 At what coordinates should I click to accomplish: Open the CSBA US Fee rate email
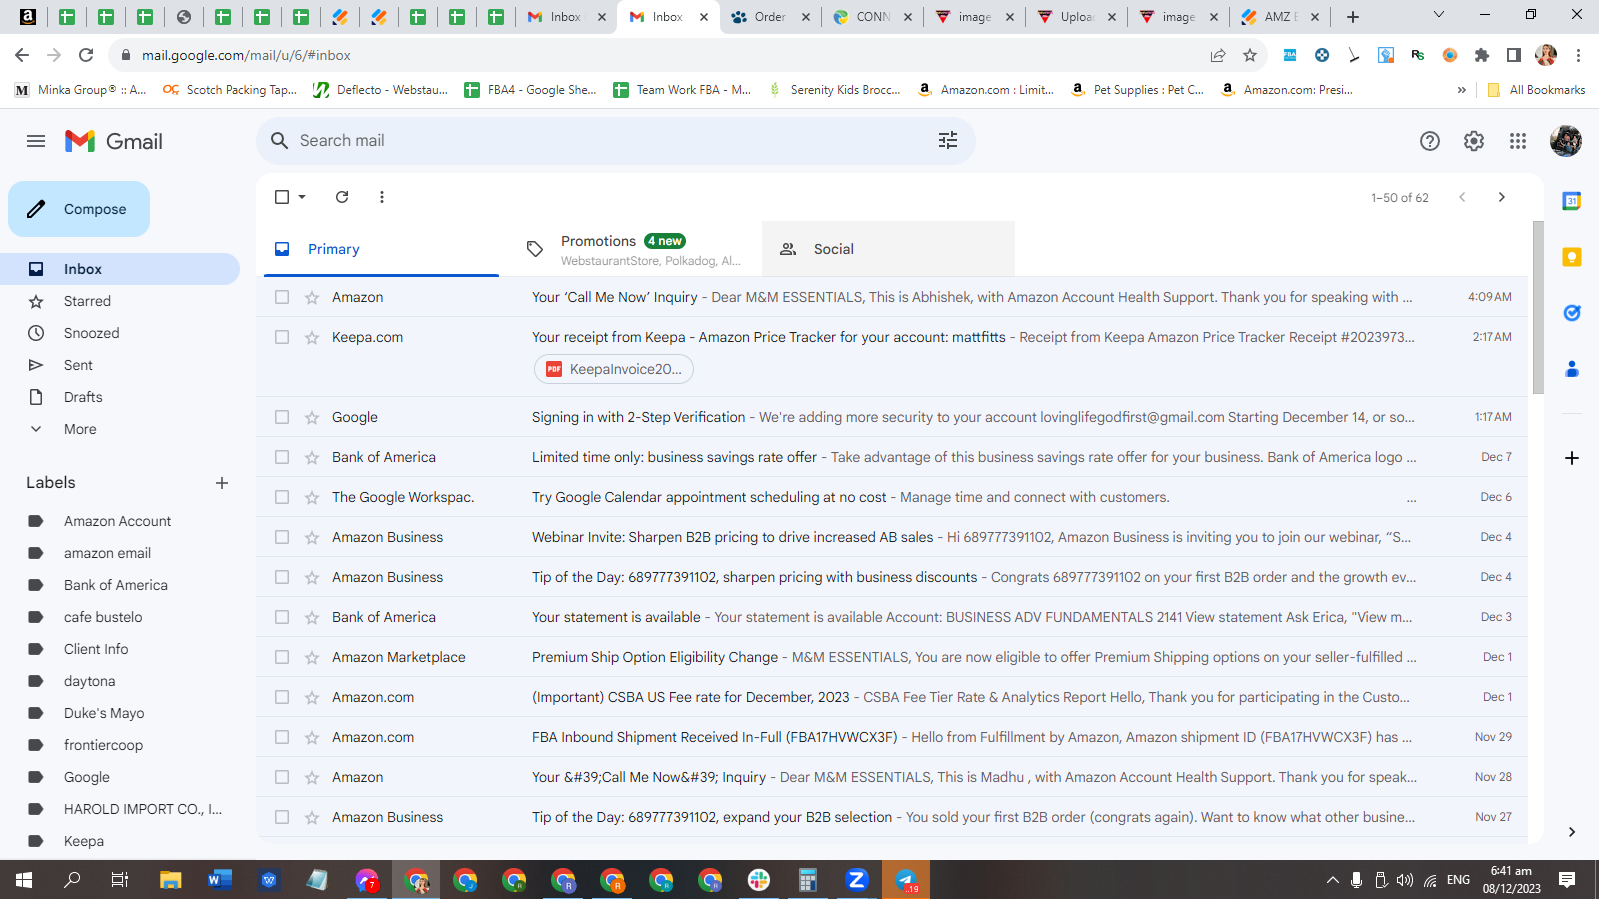pos(892,697)
